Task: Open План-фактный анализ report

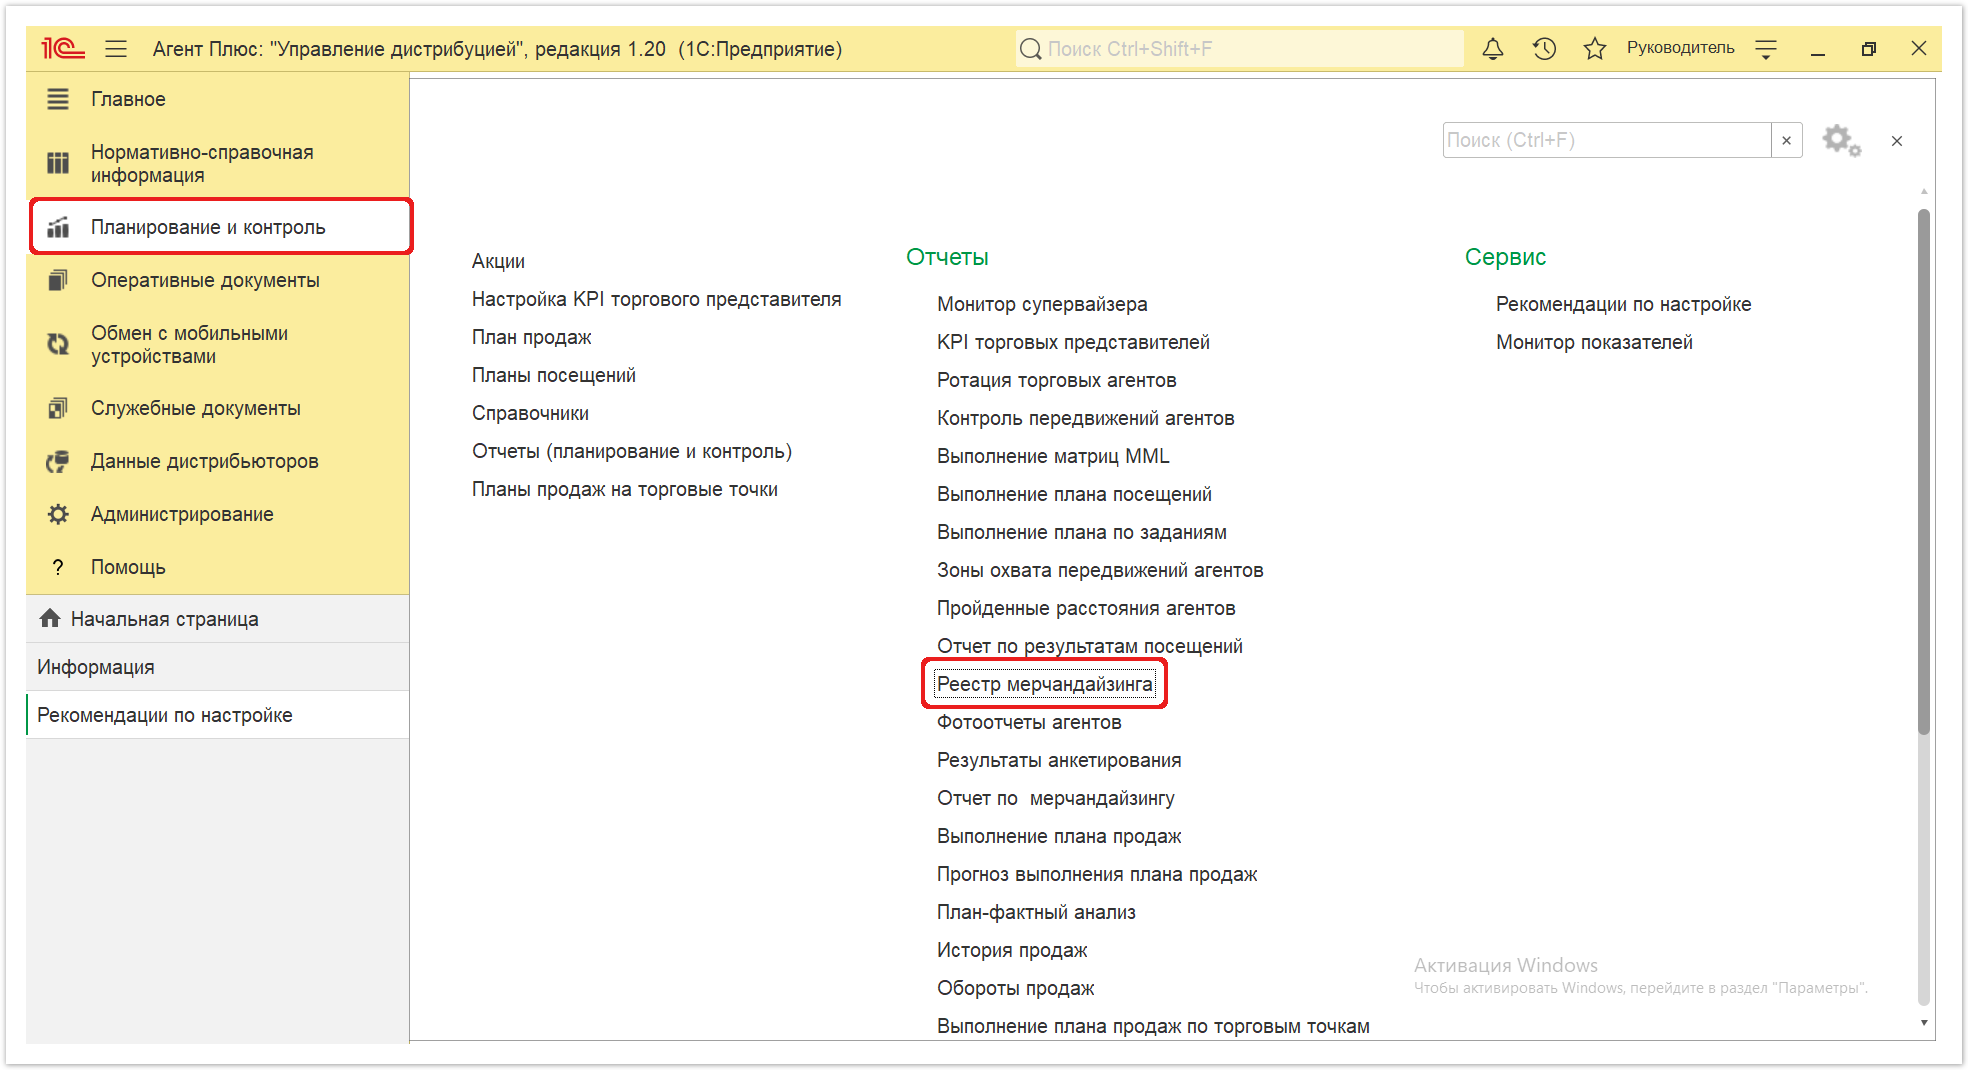Action: (x=1036, y=912)
